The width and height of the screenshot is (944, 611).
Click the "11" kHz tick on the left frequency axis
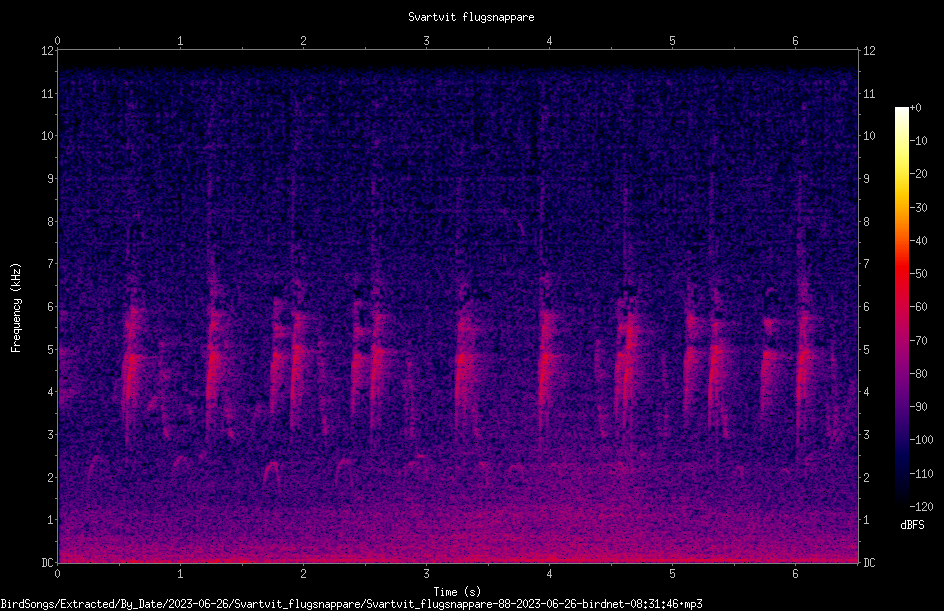pos(47,93)
